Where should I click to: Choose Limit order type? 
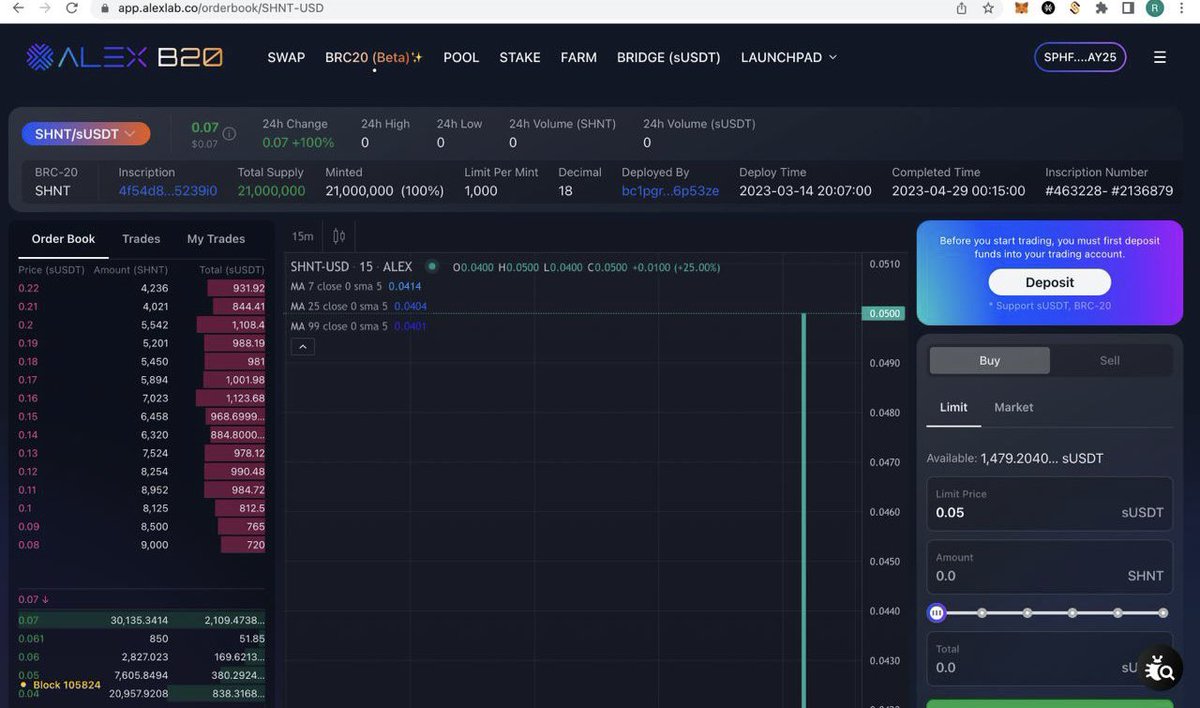click(x=954, y=407)
